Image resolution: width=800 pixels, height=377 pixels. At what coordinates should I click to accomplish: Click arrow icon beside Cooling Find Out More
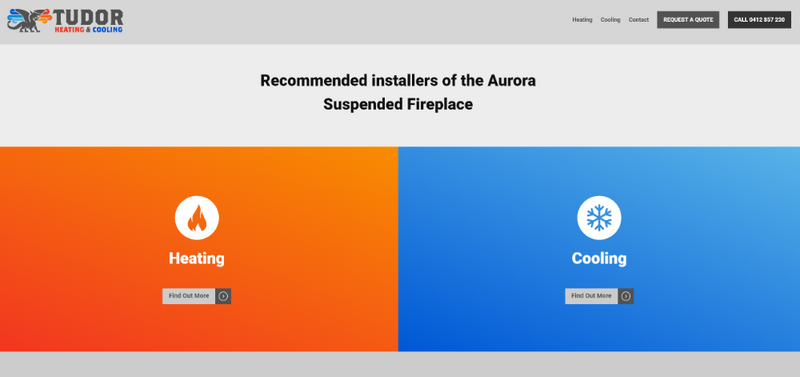click(x=626, y=296)
